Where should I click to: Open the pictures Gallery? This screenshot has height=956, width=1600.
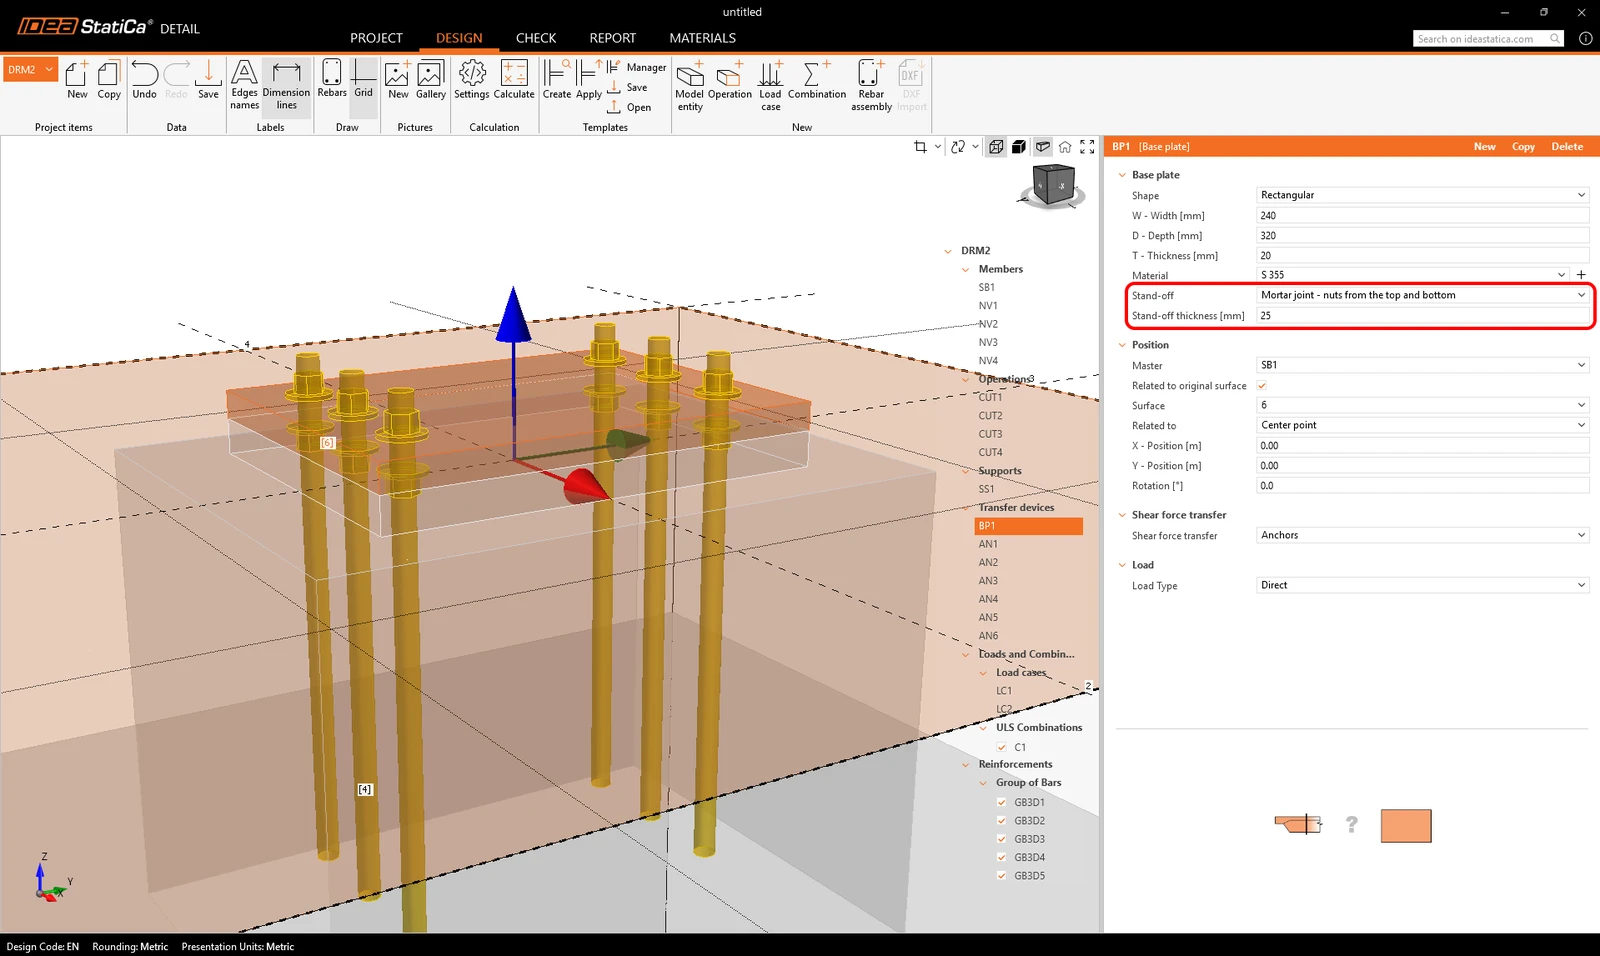(431, 80)
